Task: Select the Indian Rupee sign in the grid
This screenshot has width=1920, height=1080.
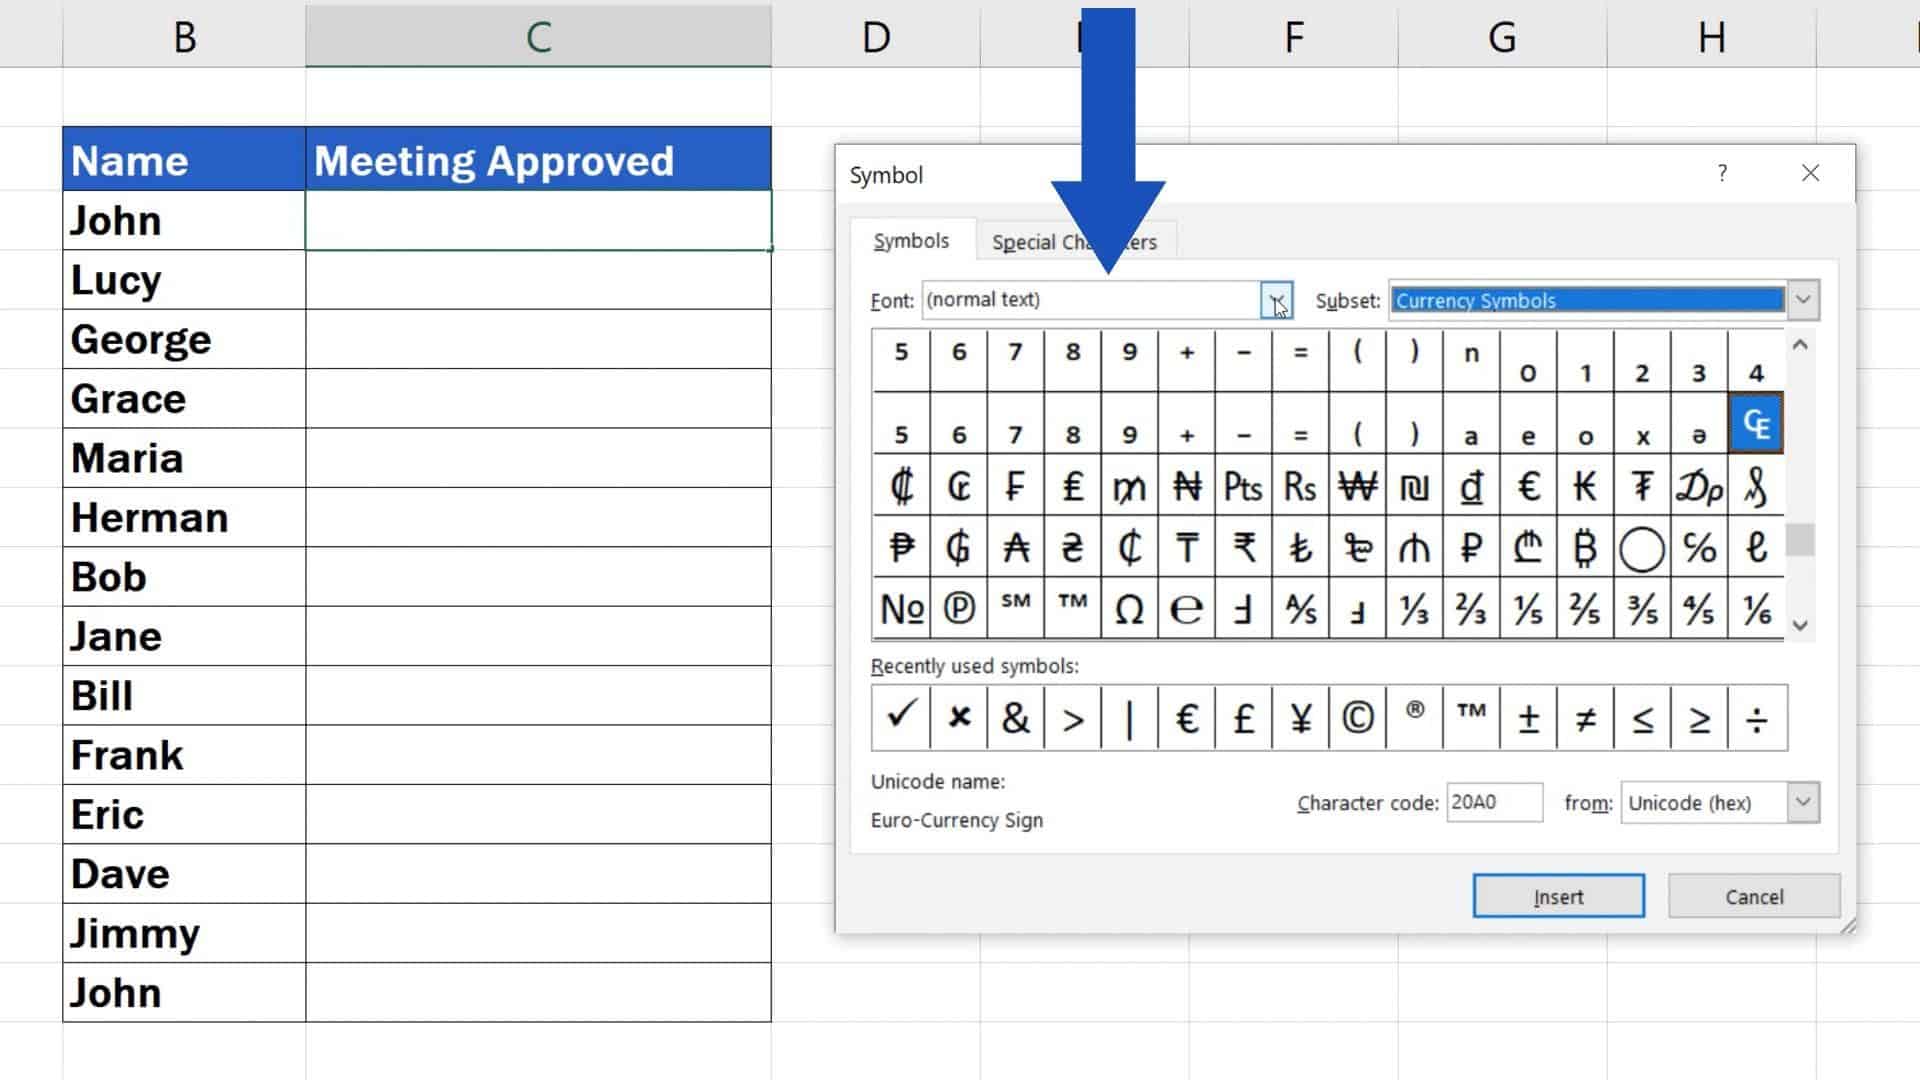Action: 1243,548
